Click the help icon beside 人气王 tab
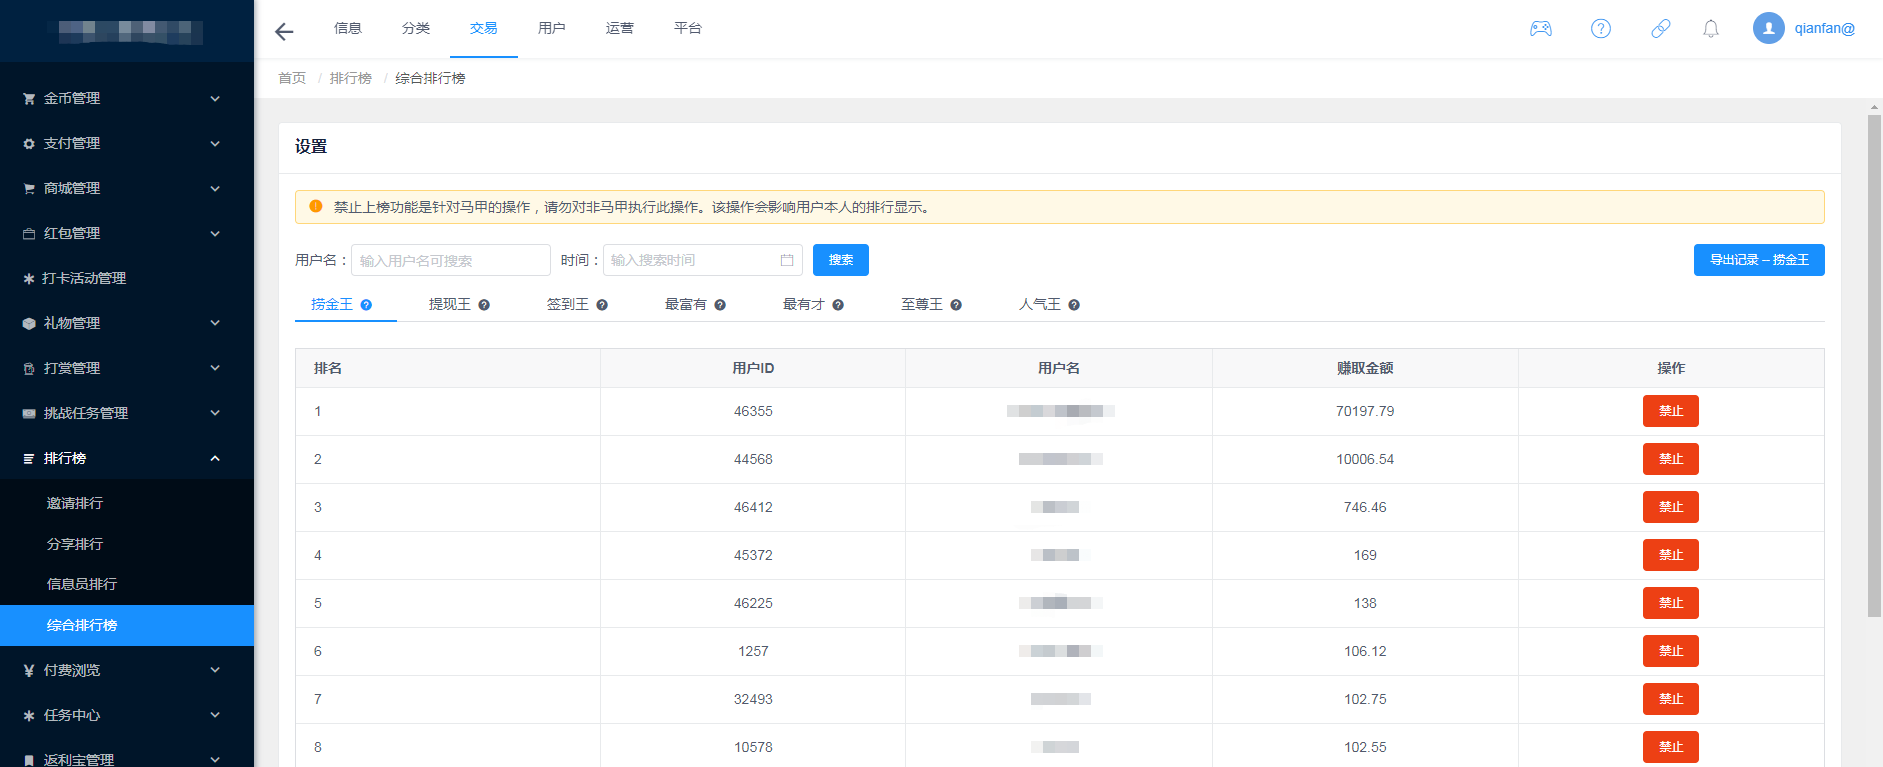 (1074, 305)
